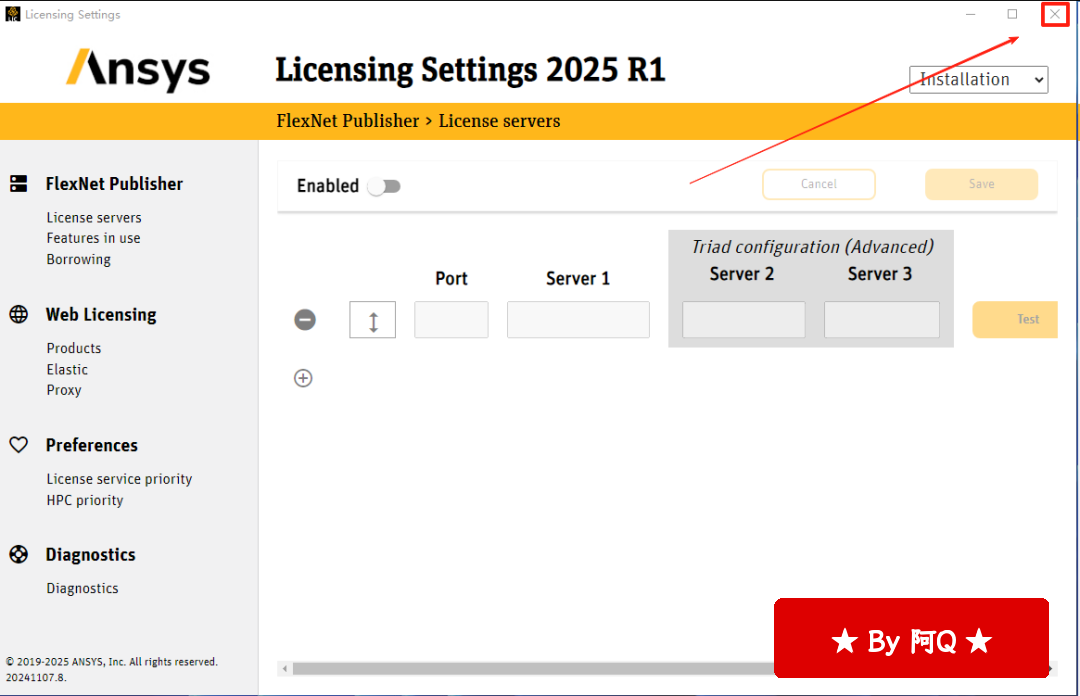
Task: Click the 'Licensing Settings 2025 R1' heading
Action: [470, 70]
